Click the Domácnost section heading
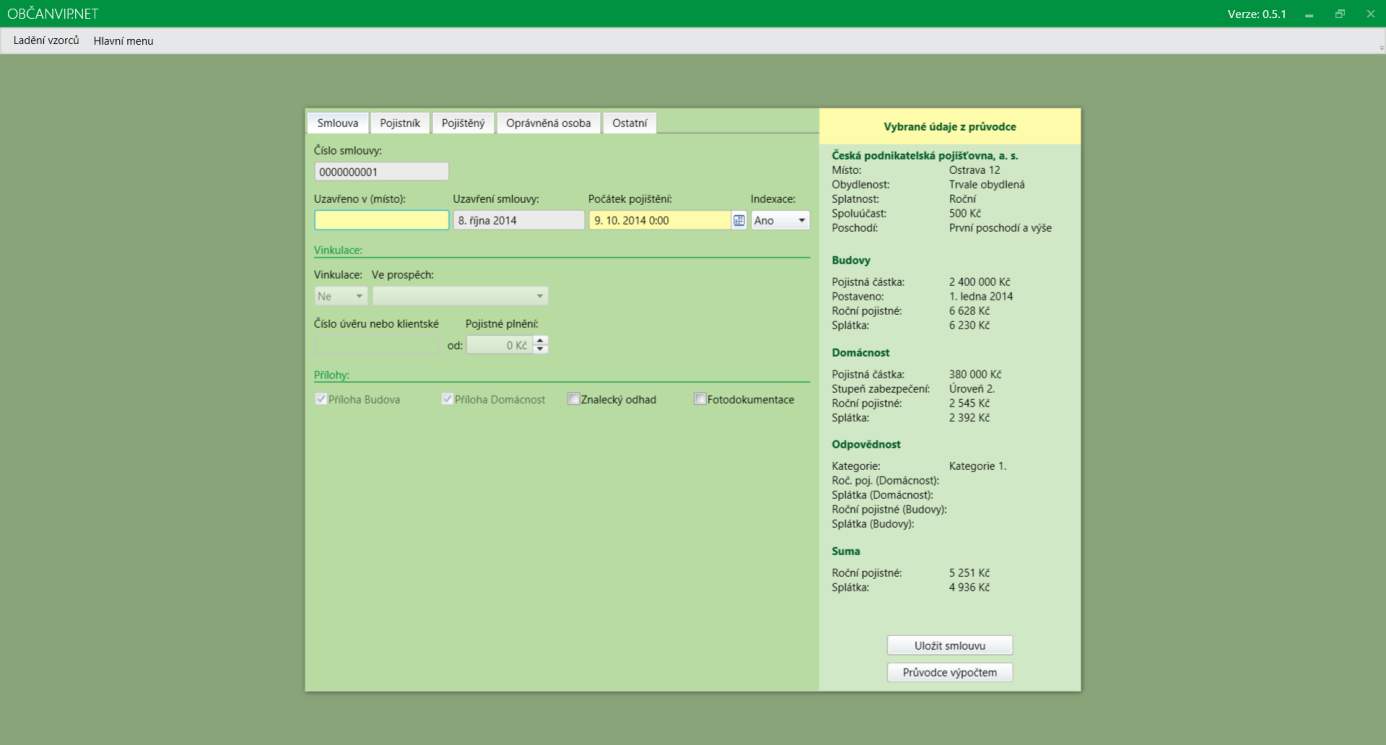Viewport: 1386px width, 745px height. 861,352
